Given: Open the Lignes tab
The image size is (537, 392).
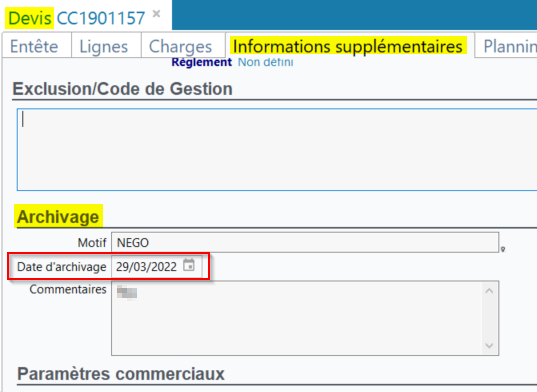Looking at the screenshot, I should tap(103, 46).
